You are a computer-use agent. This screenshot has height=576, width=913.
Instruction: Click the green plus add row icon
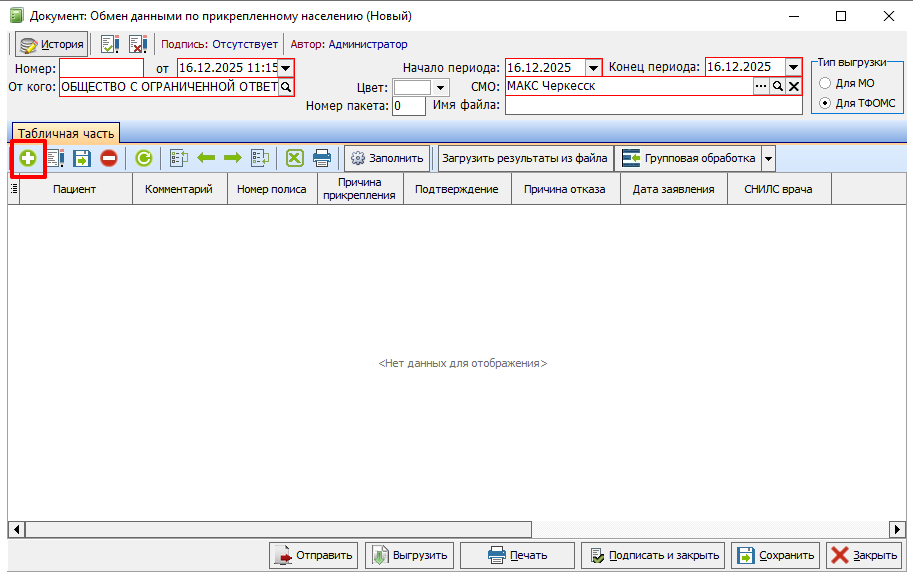(27, 158)
